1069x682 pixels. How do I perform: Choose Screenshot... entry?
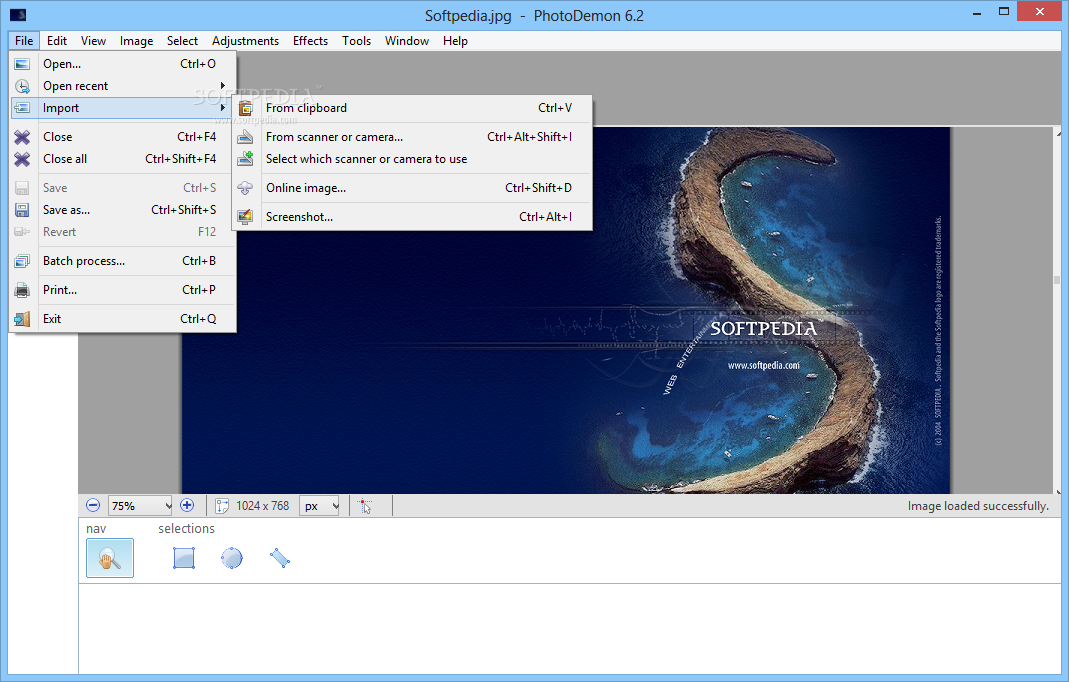click(412, 217)
